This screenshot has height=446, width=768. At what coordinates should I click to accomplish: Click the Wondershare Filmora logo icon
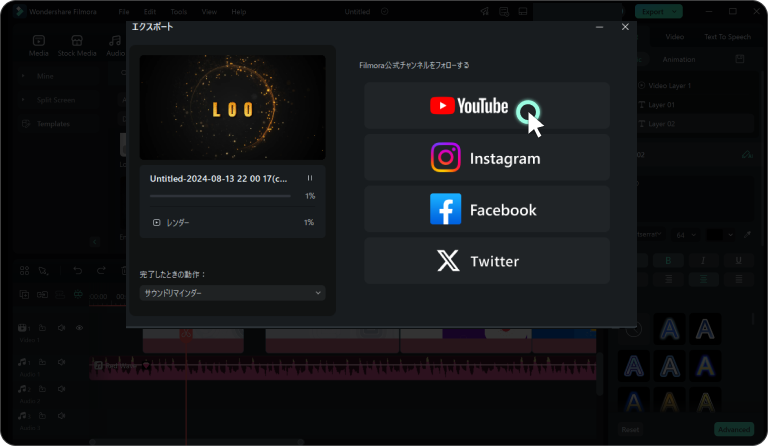pos(19,11)
